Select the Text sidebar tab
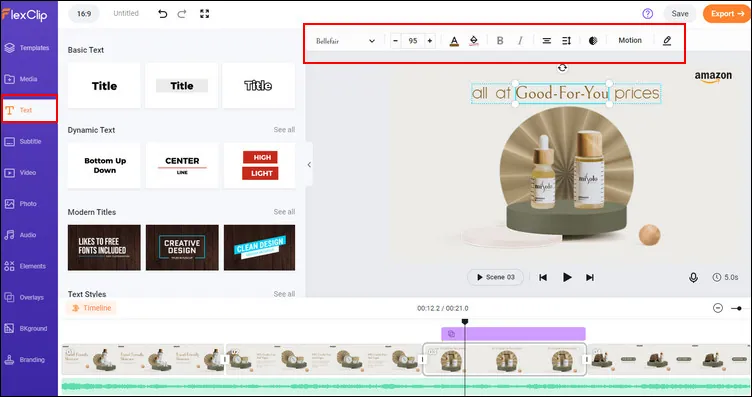The height and width of the screenshot is (397, 752). click(29, 110)
